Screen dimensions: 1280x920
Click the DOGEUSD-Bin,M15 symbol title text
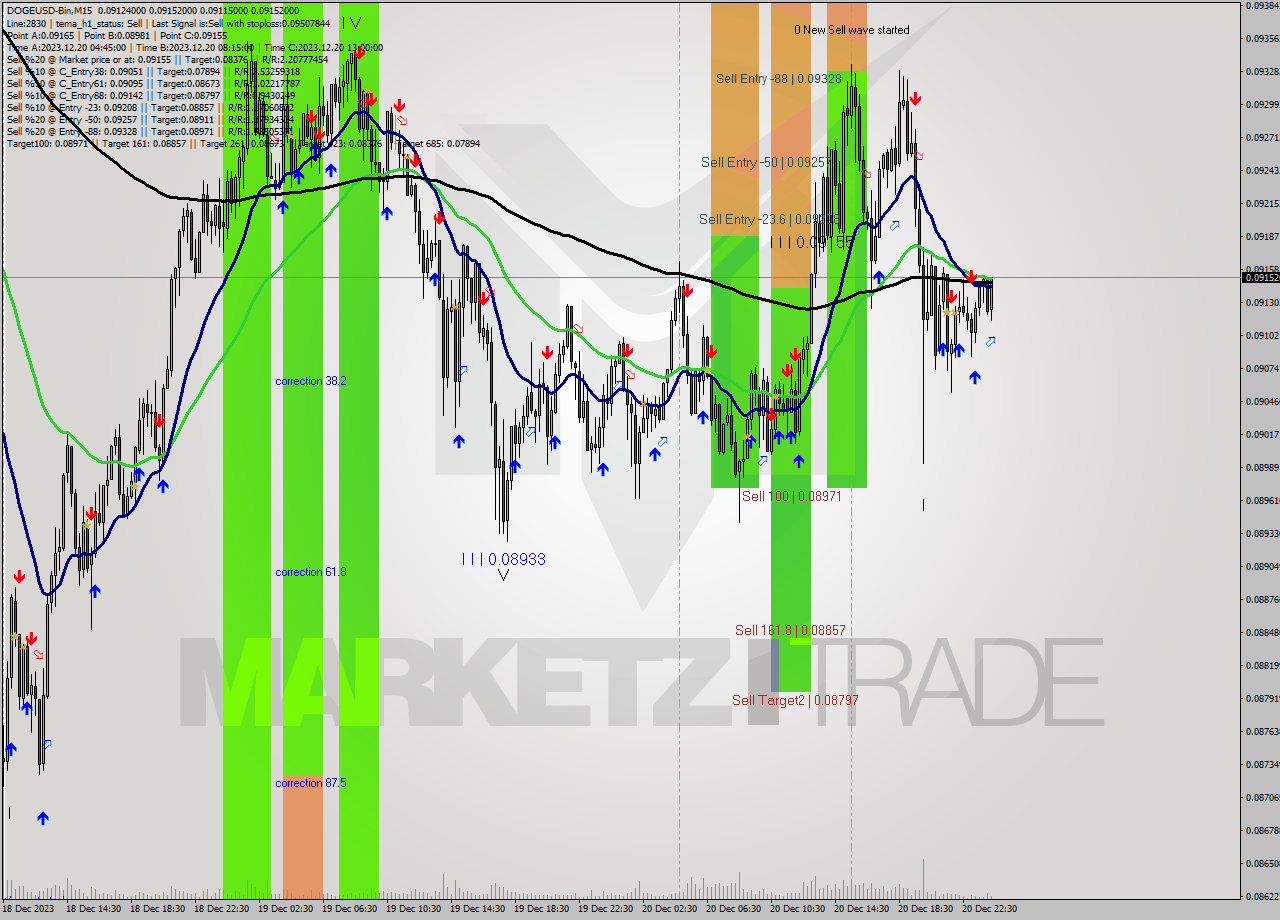47,10
